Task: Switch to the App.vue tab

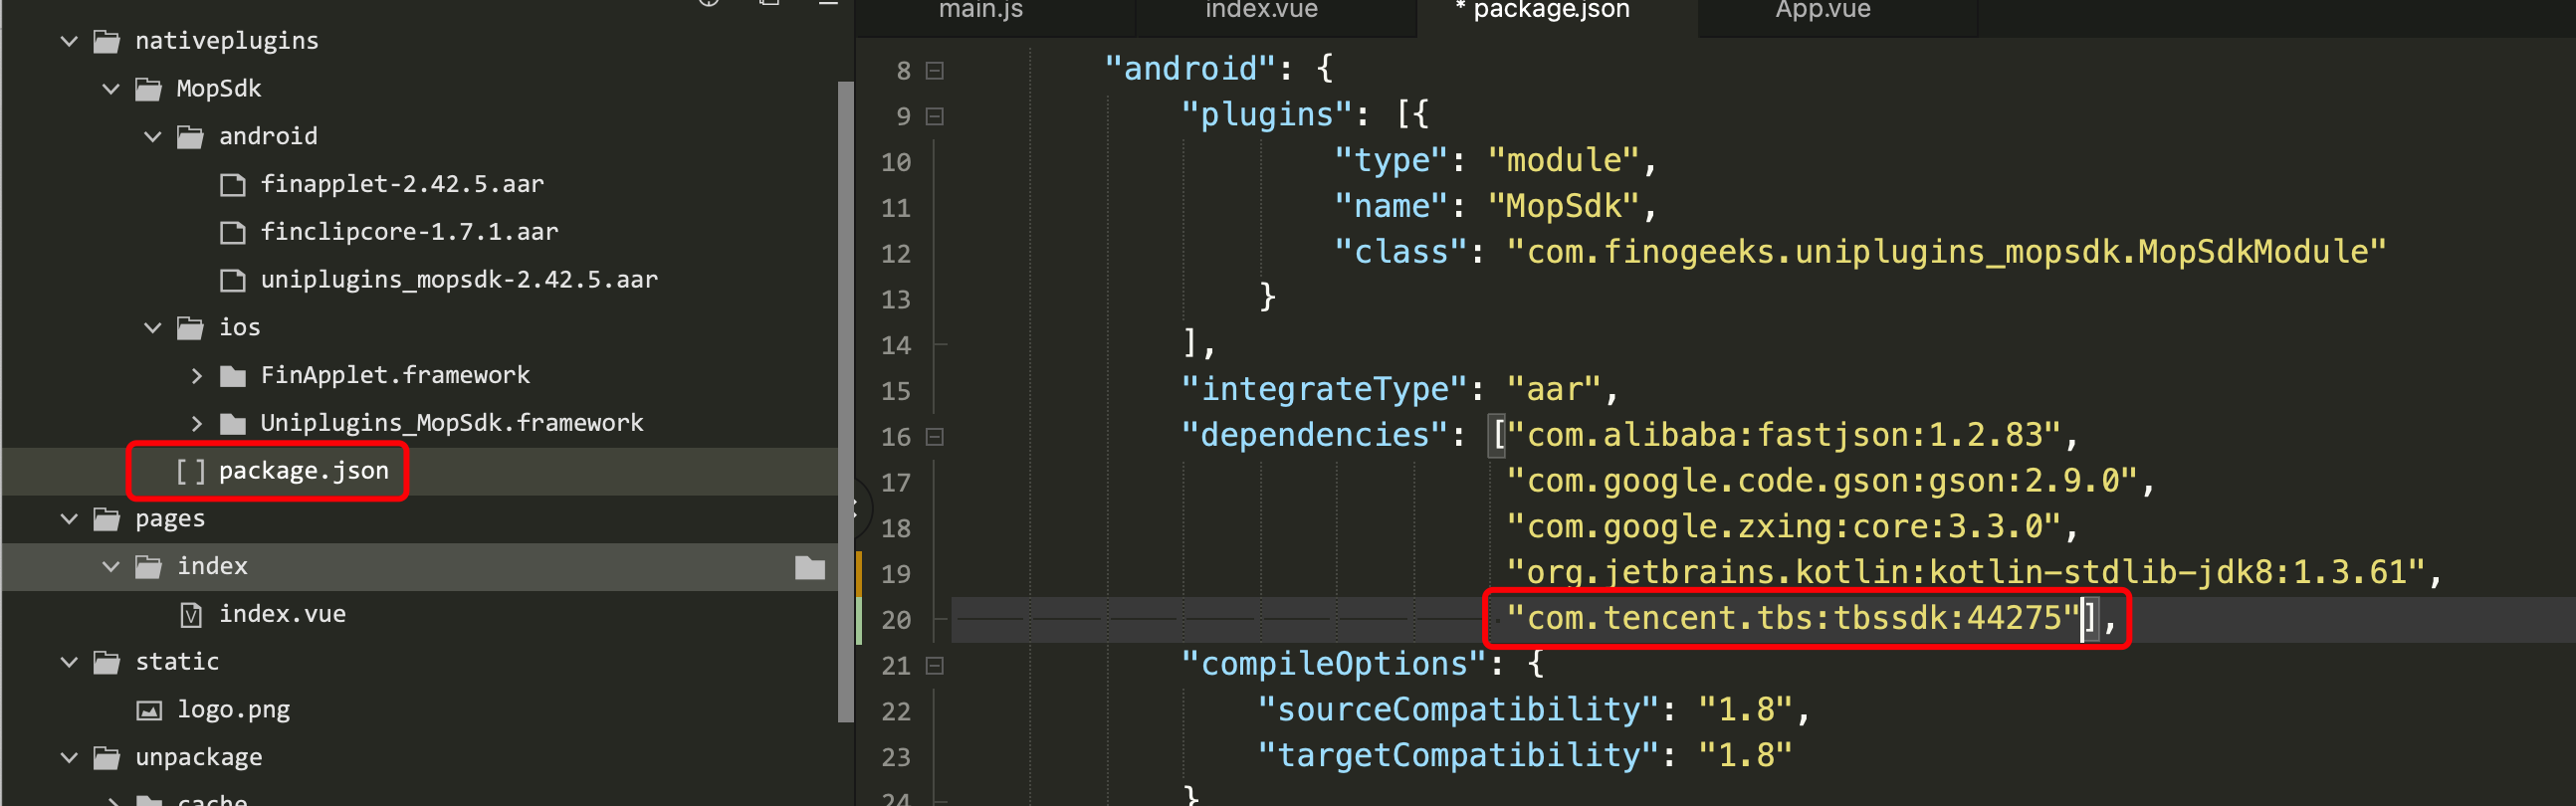Action: click(1822, 10)
